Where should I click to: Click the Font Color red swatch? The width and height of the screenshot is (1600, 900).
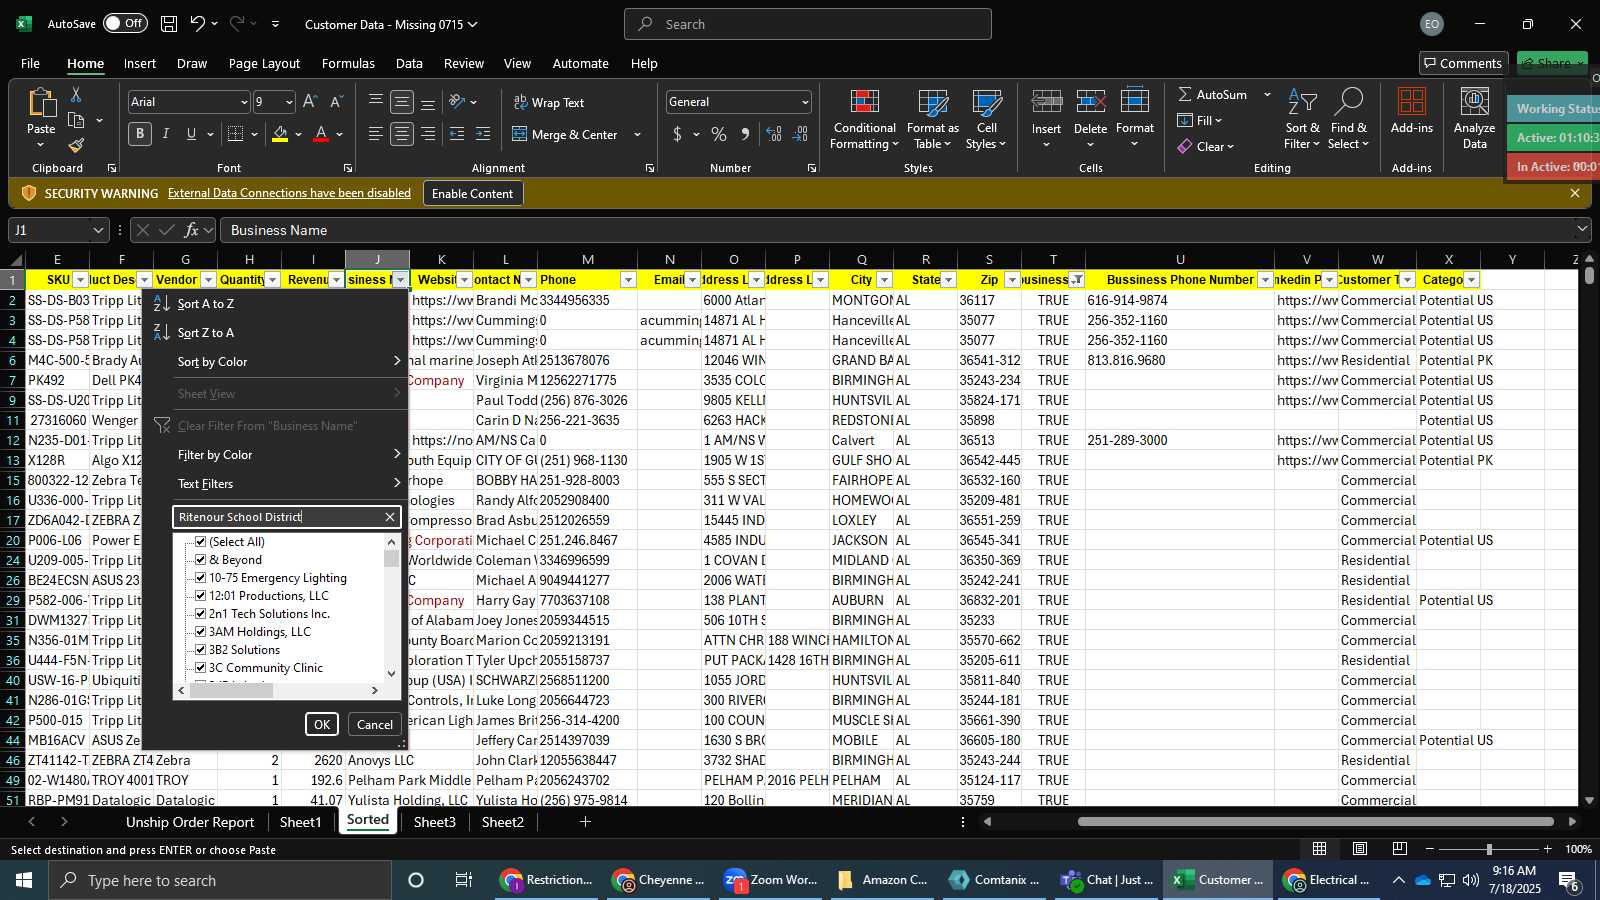(x=321, y=135)
